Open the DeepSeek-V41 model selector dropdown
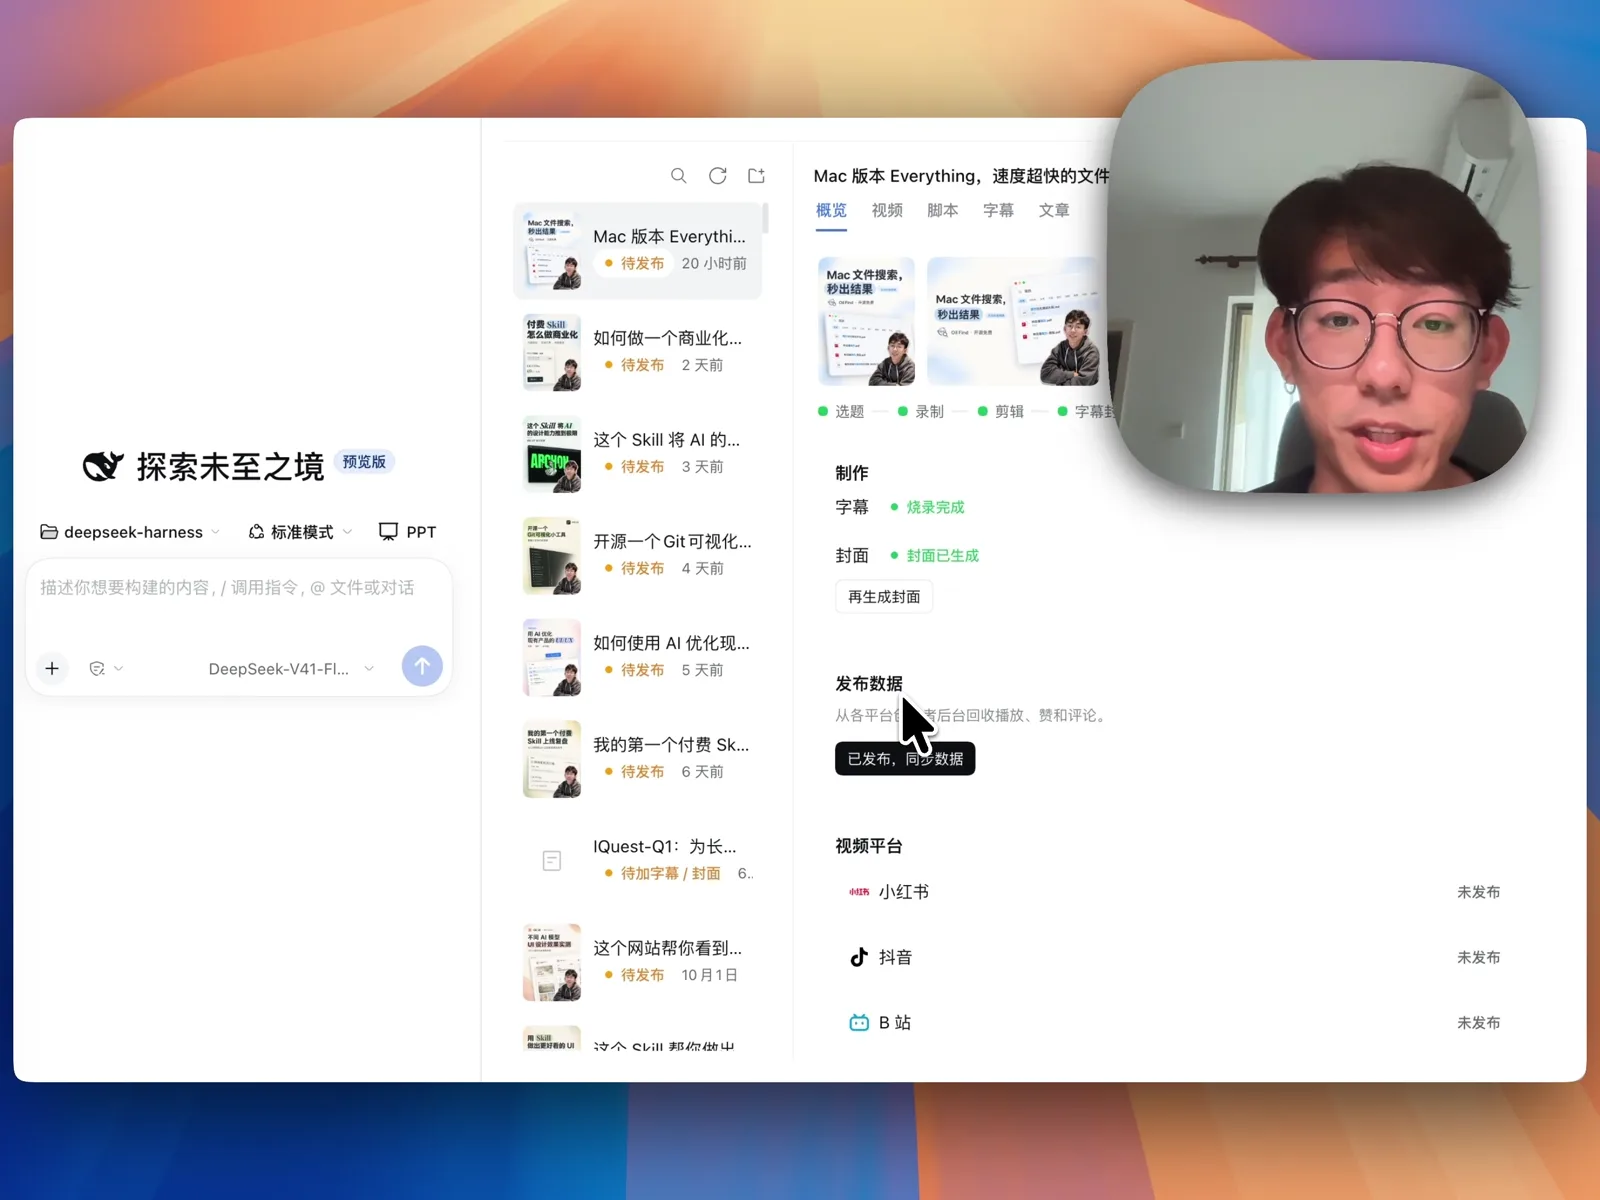This screenshot has width=1600, height=1200. [x=291, y=669]
